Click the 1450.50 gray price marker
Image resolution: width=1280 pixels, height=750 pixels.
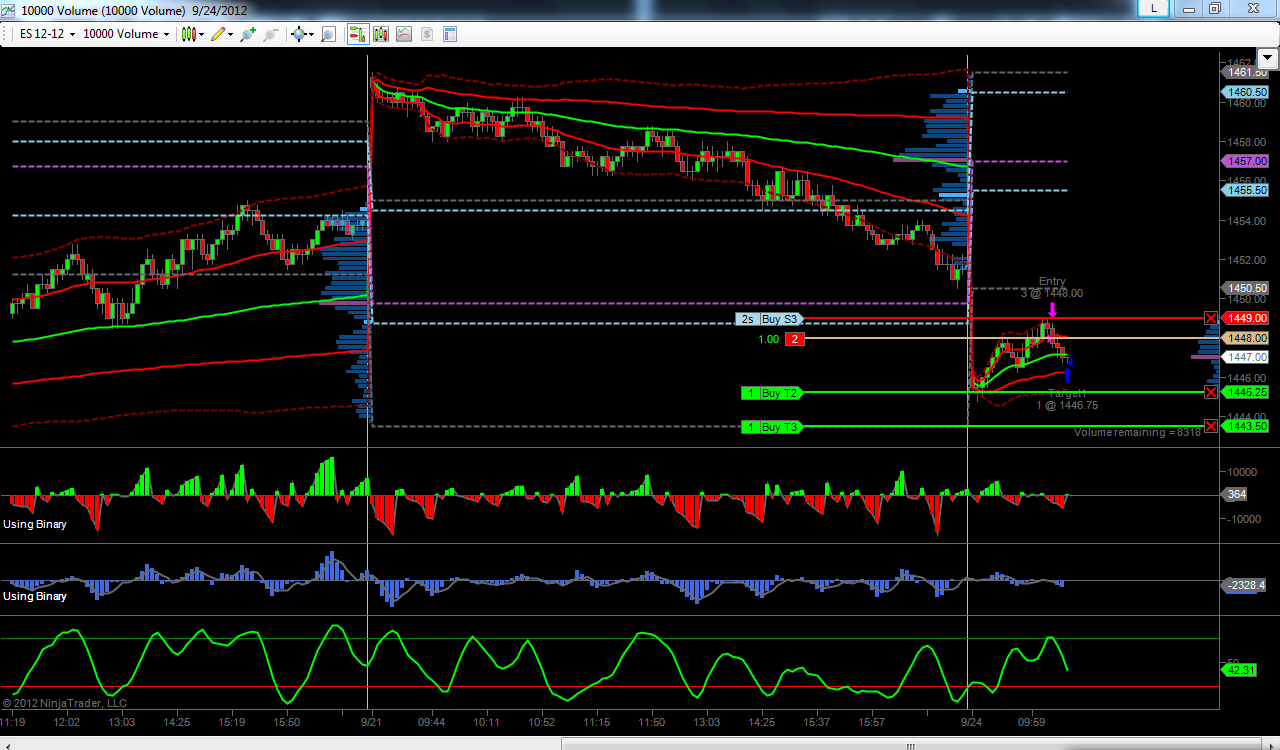click(x=1244, y=288)
